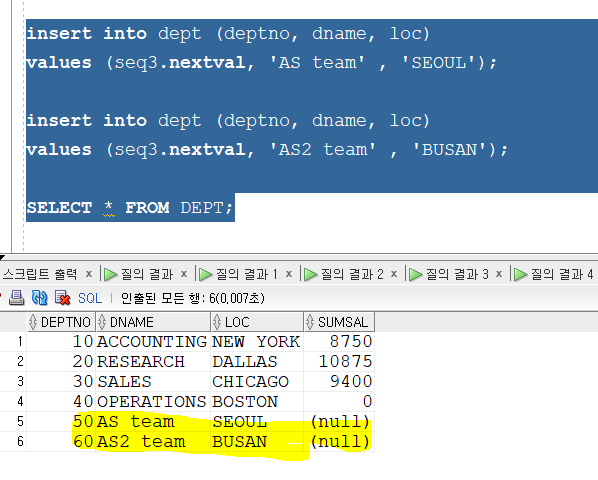Screen dimensions: 598x480
Task: Place cursor on 'AS team' in the first insert
Action: point(317,63)
